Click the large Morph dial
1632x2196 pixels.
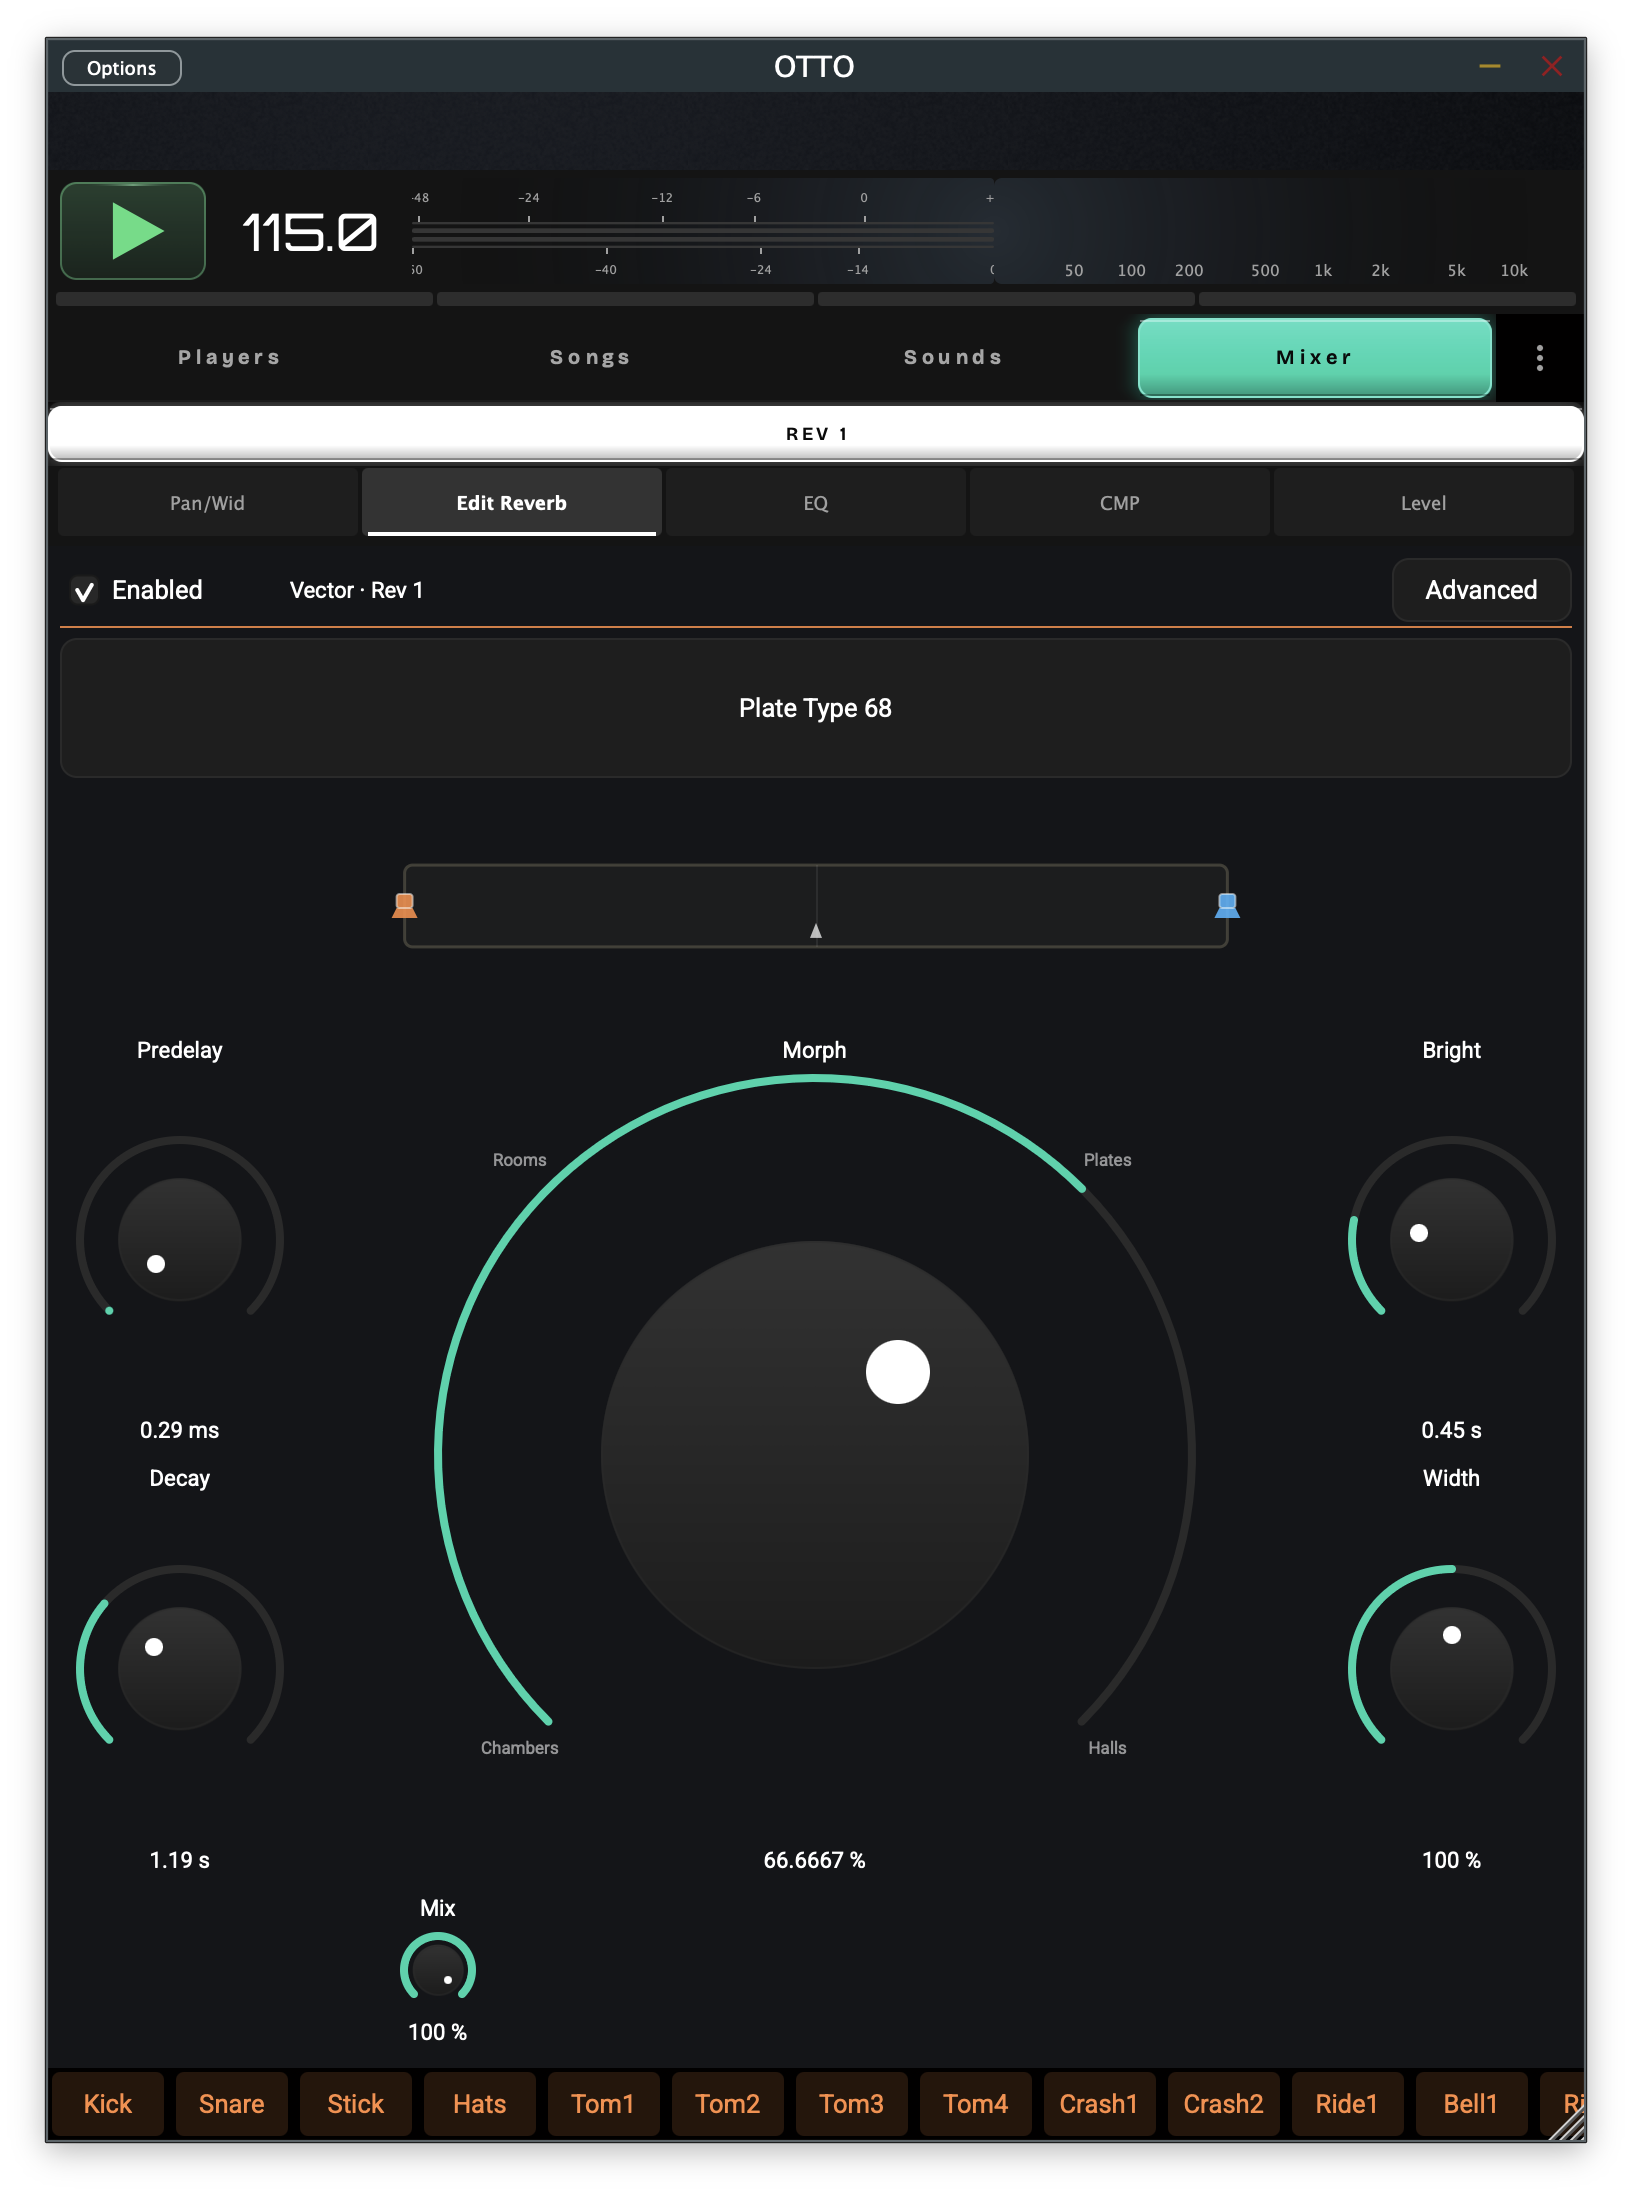(815, 1455)
